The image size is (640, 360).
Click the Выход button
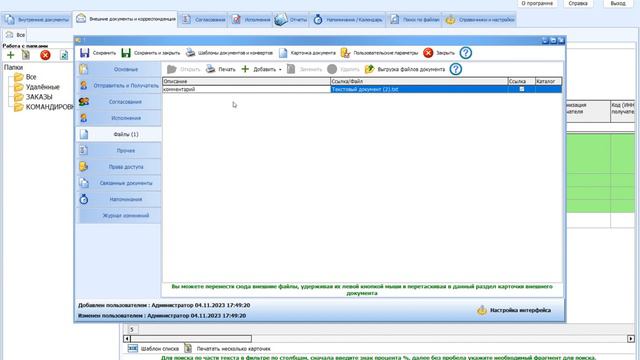[618, 3]
